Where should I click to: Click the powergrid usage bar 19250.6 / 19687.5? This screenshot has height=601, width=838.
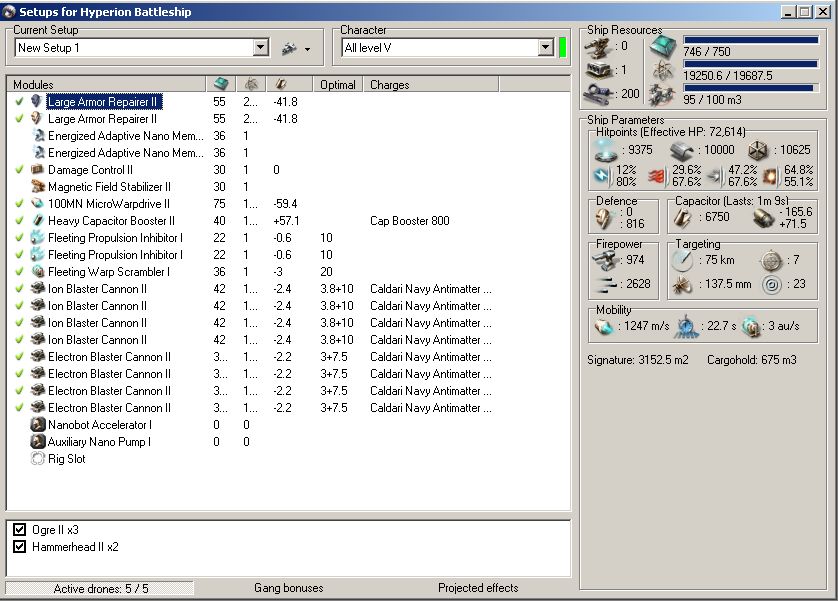click(751, 64)
